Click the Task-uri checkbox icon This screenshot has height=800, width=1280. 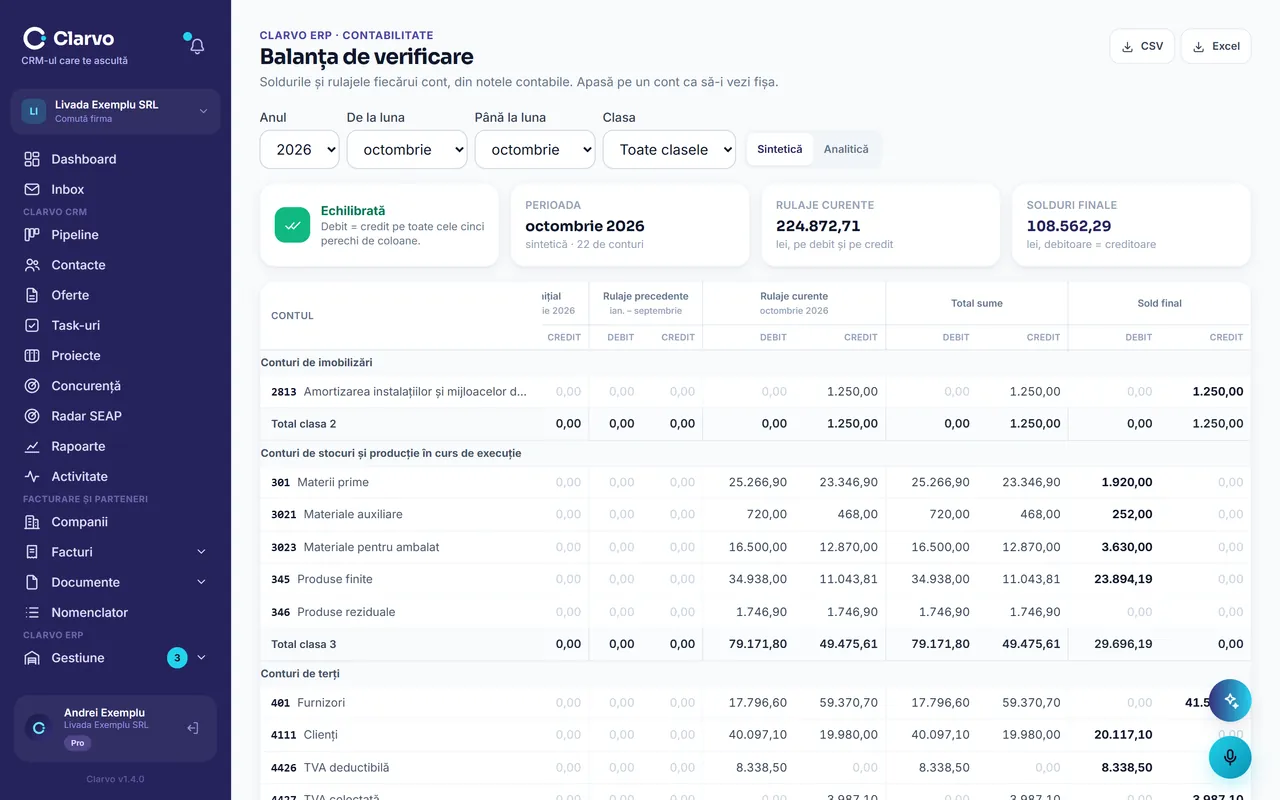[x=32, y=325]
